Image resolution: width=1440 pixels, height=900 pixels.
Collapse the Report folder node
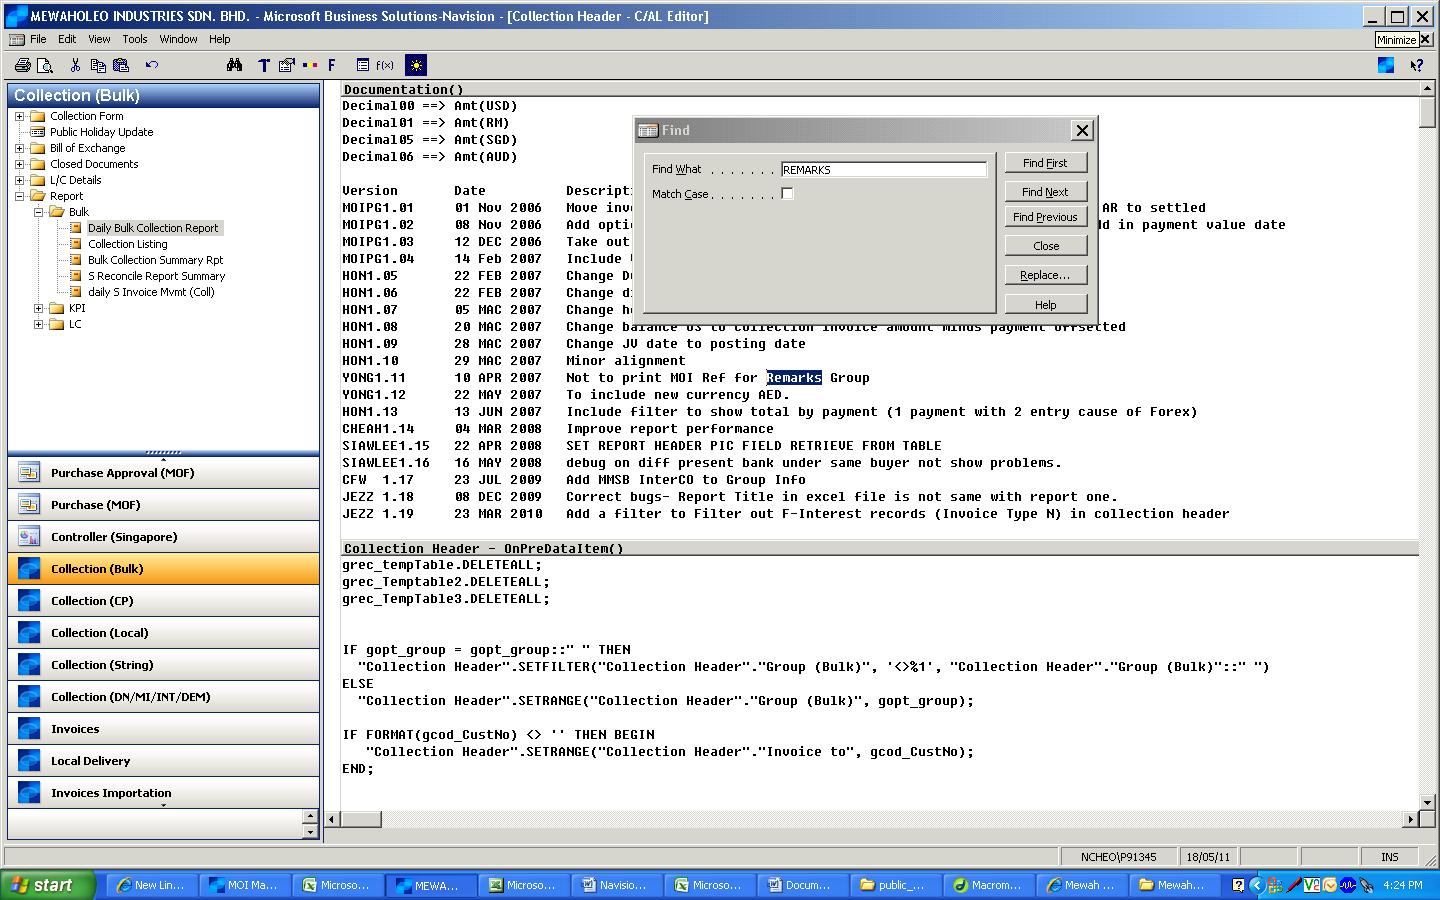pyautogui.click(x=19, y=196)
